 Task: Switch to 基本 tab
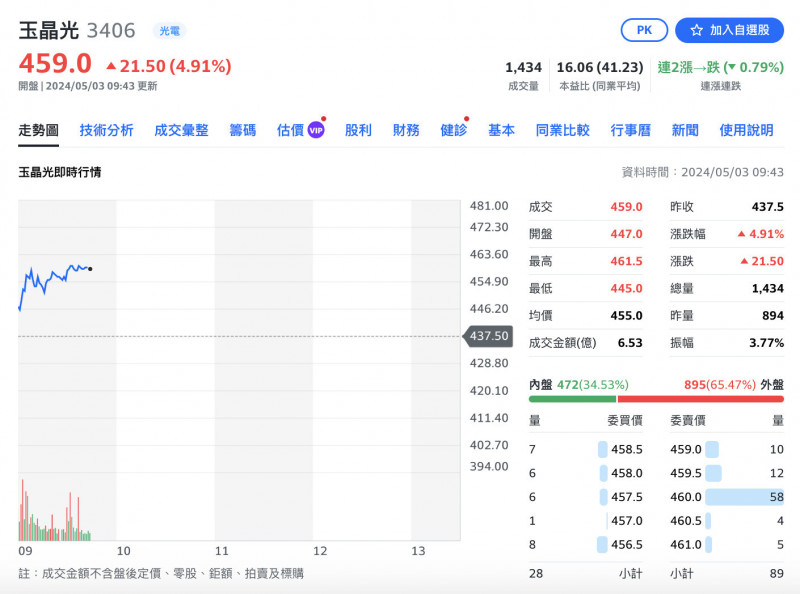tap(501, 130)
